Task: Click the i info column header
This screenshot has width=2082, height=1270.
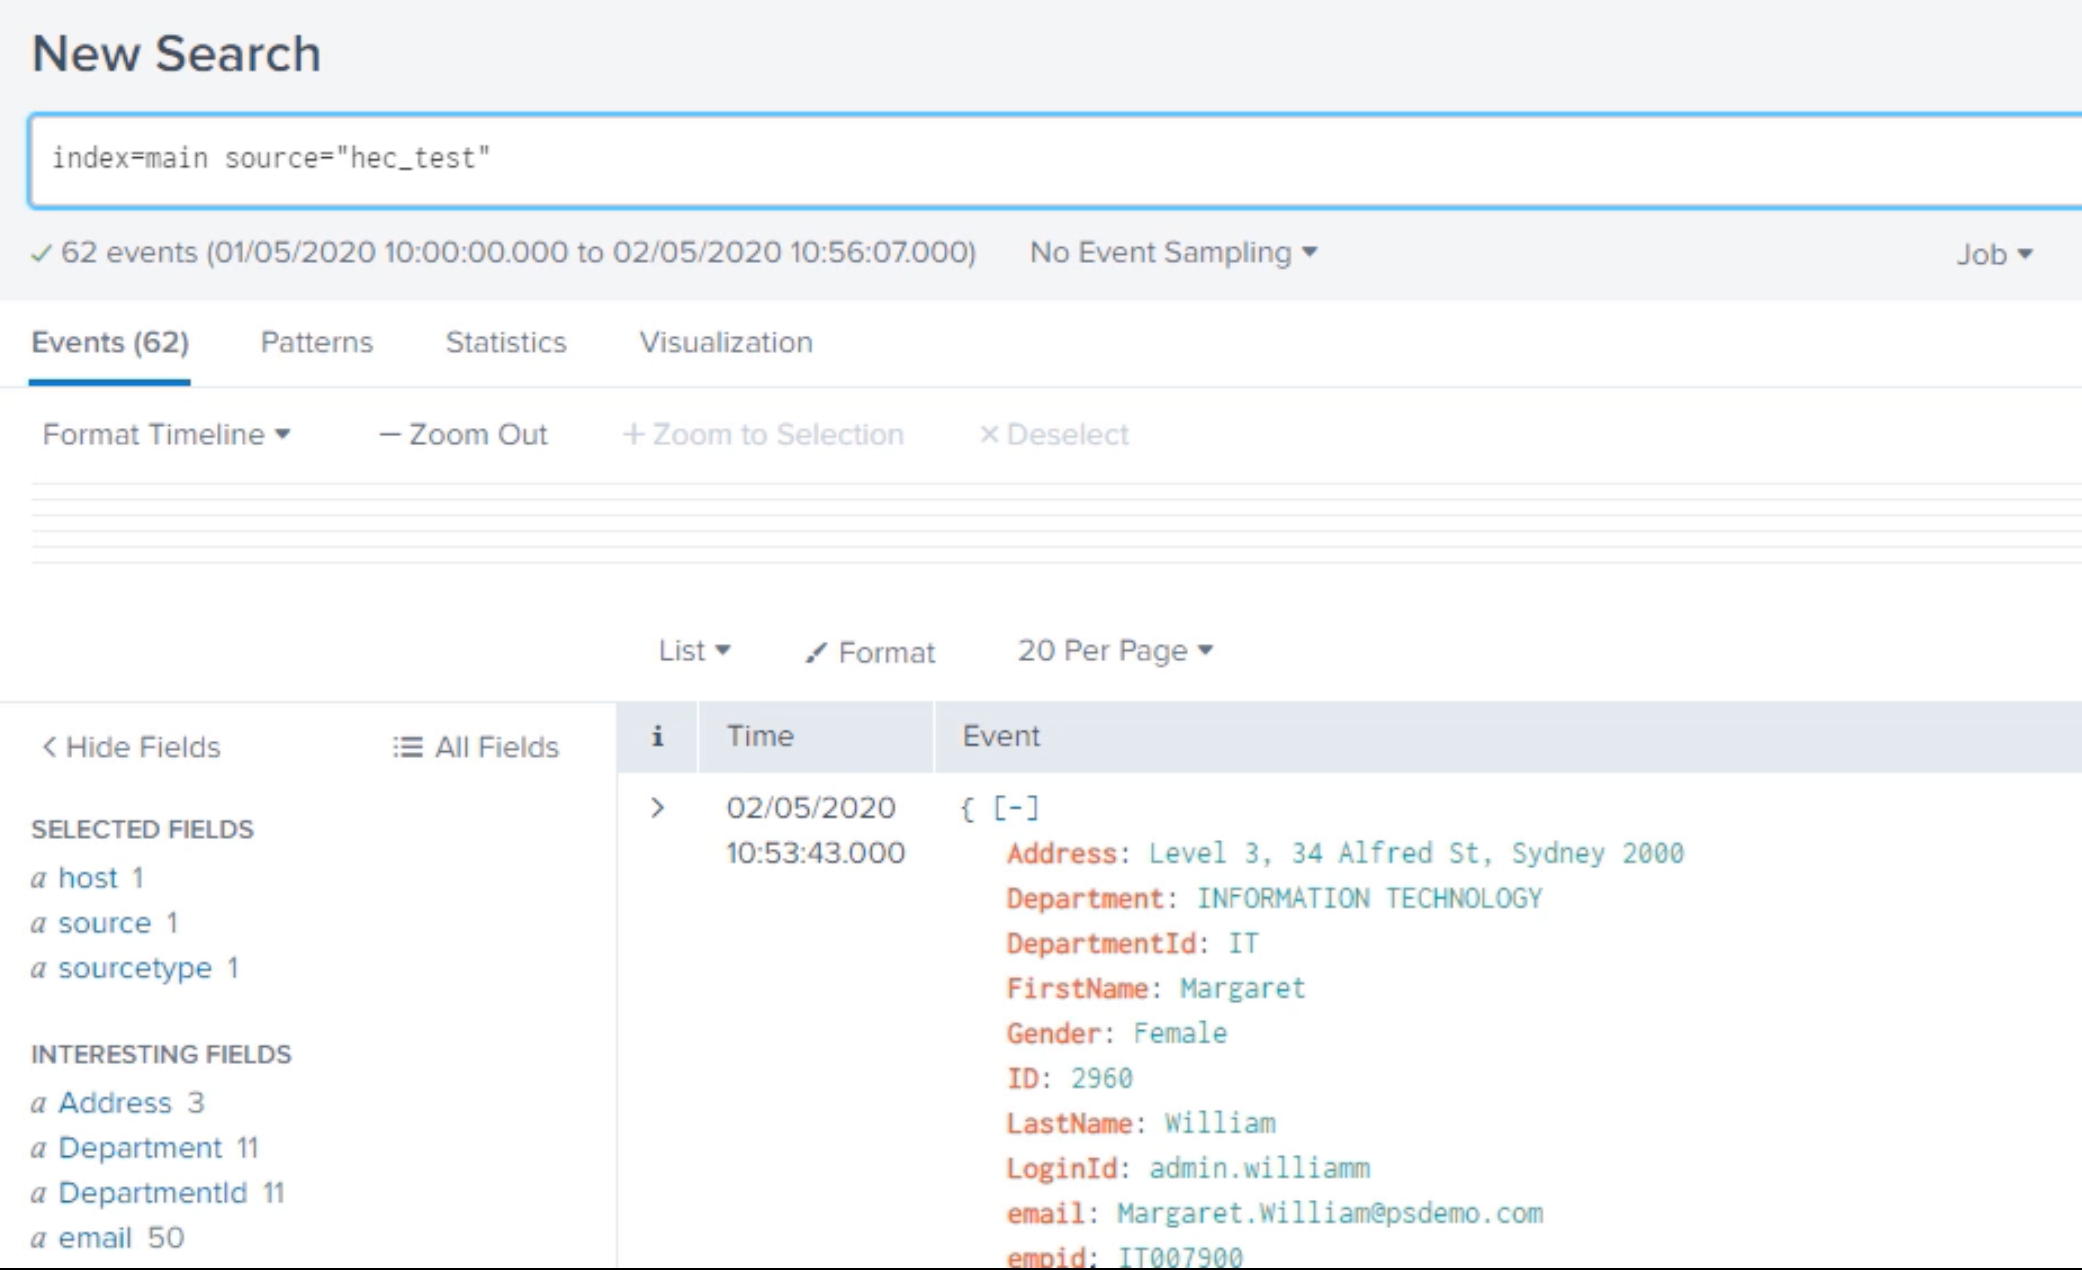Action: click(x=657, y=737)
